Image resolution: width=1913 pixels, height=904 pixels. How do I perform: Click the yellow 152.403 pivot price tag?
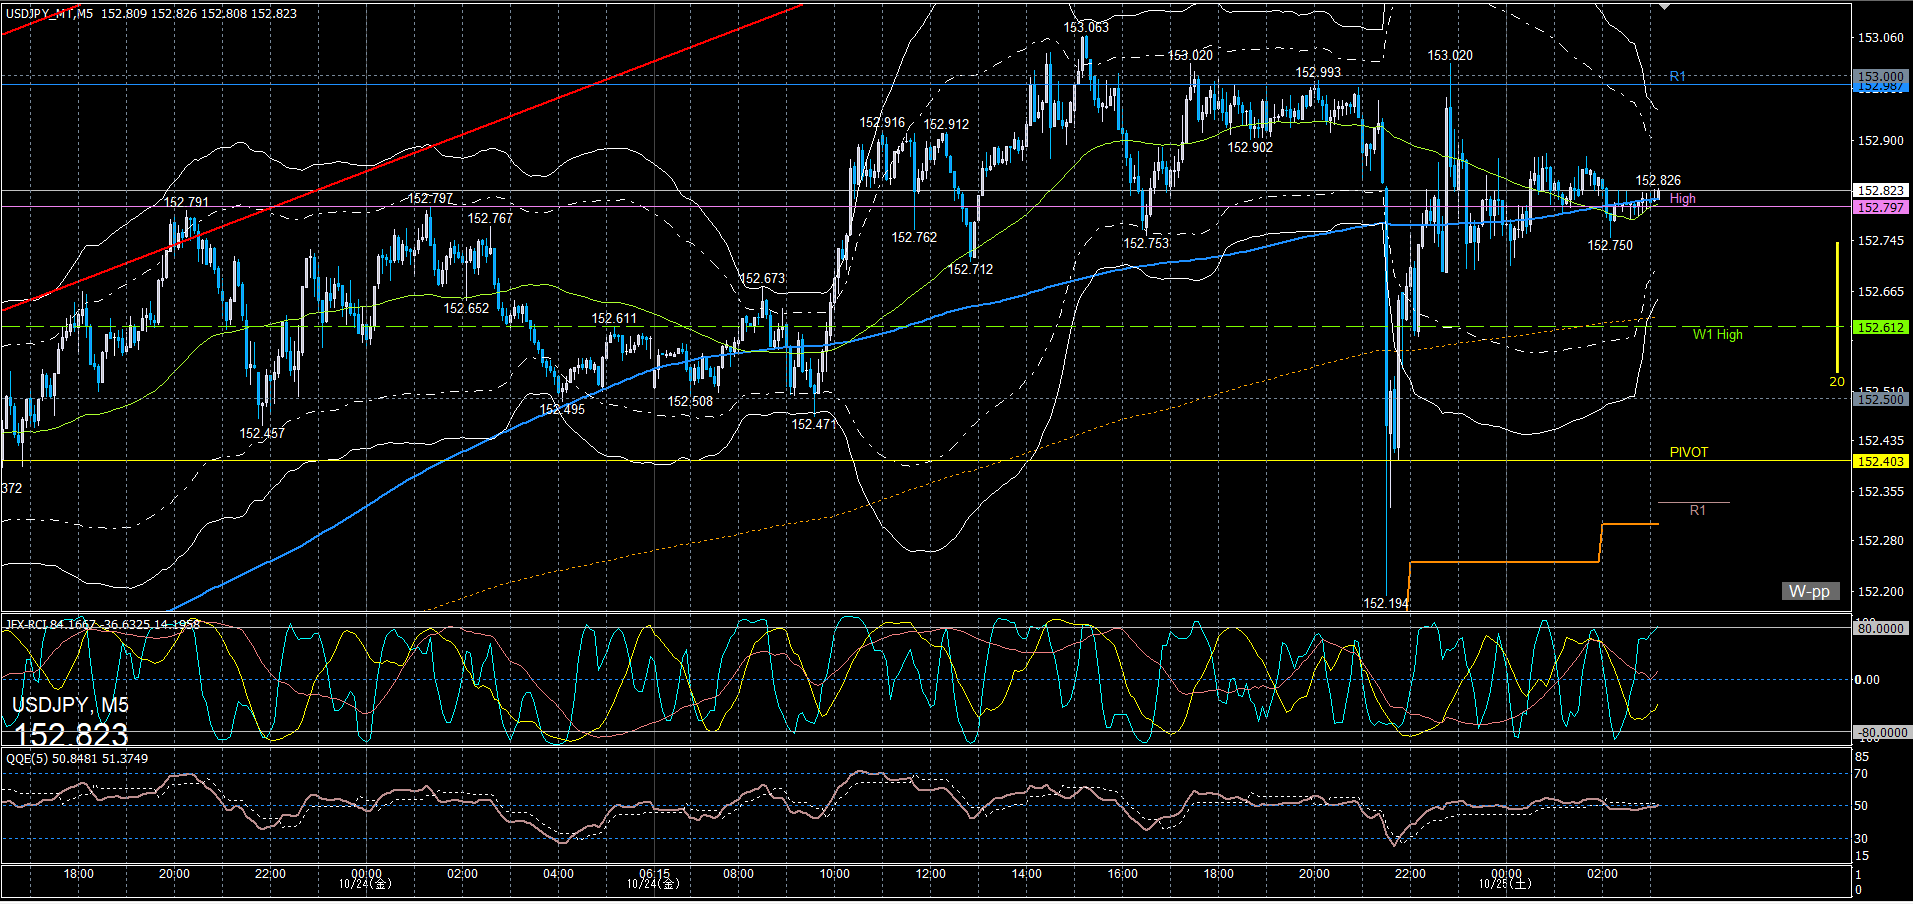1880,461
